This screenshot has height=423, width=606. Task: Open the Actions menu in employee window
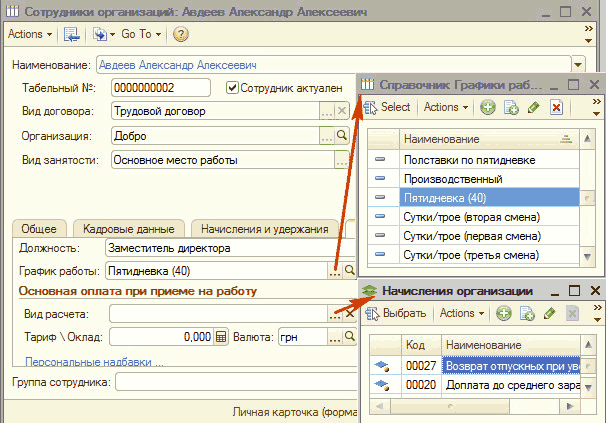[30, 34]
